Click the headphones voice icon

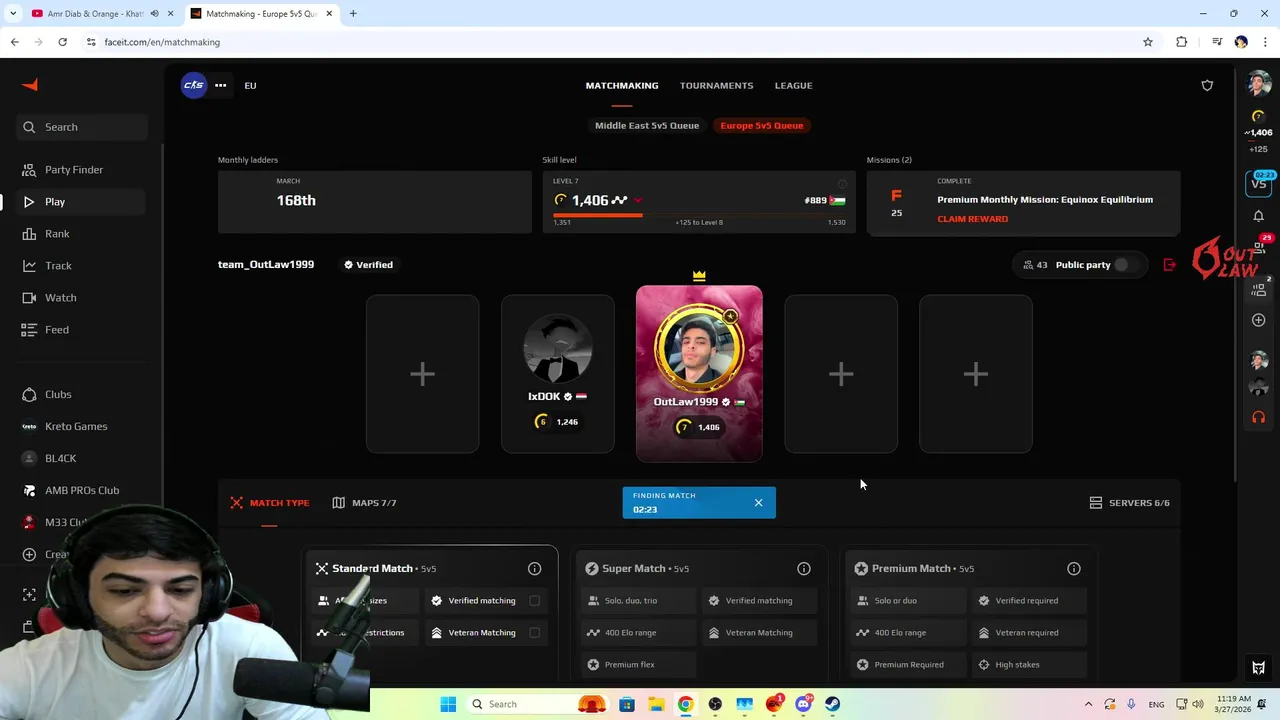pos(1258,417)
